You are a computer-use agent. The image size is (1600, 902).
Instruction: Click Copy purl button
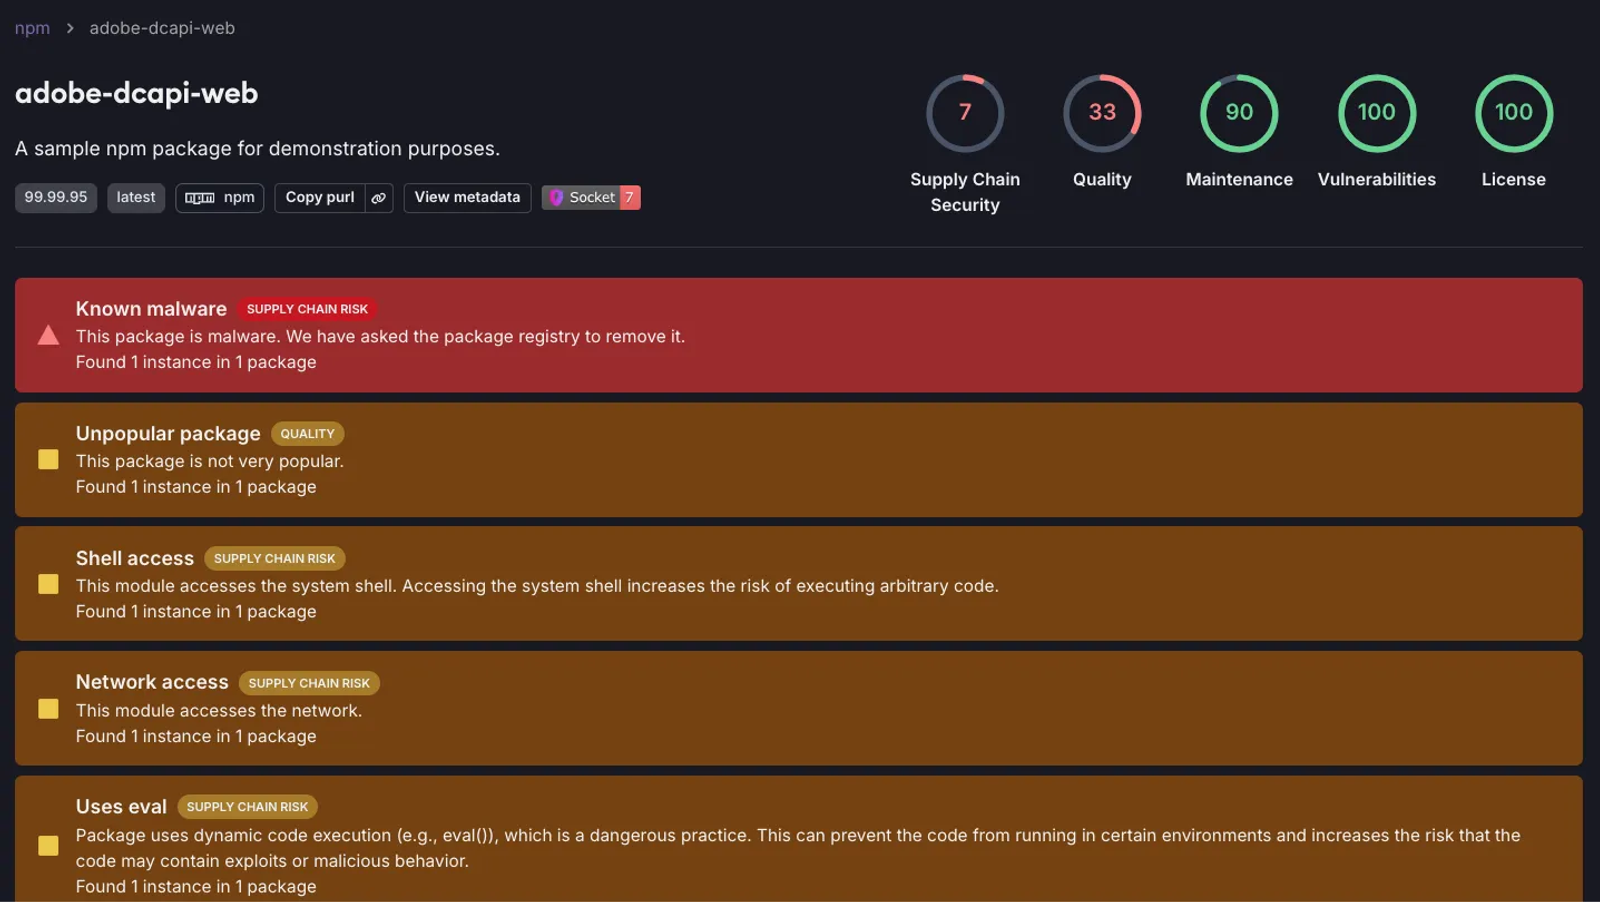[320, 197]
